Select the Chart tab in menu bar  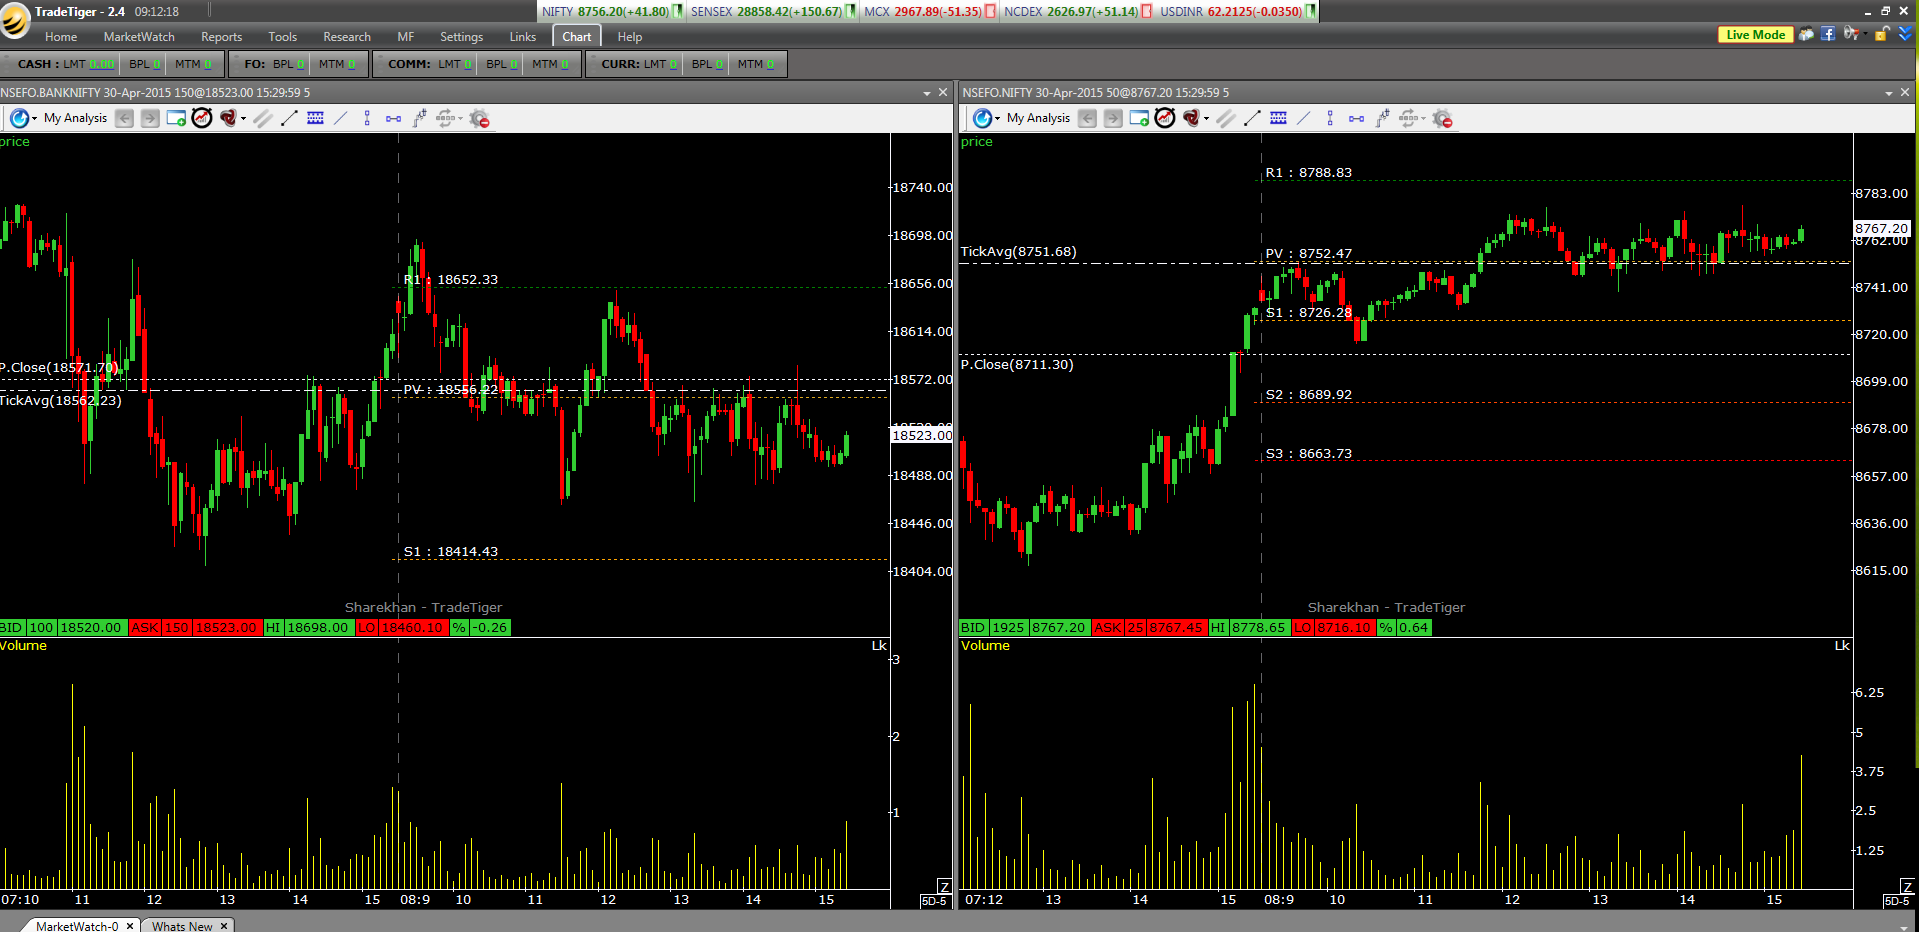[x=577, y=37]
